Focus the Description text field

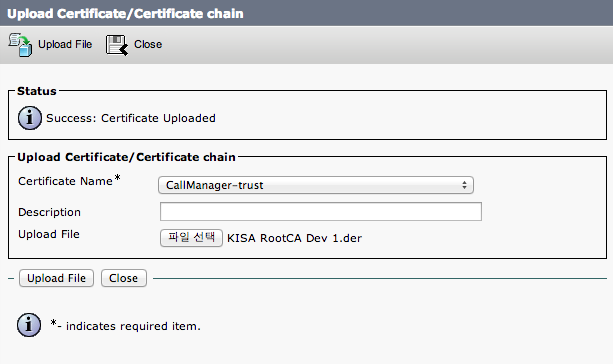pyautogui.click(x=321, y=212)
